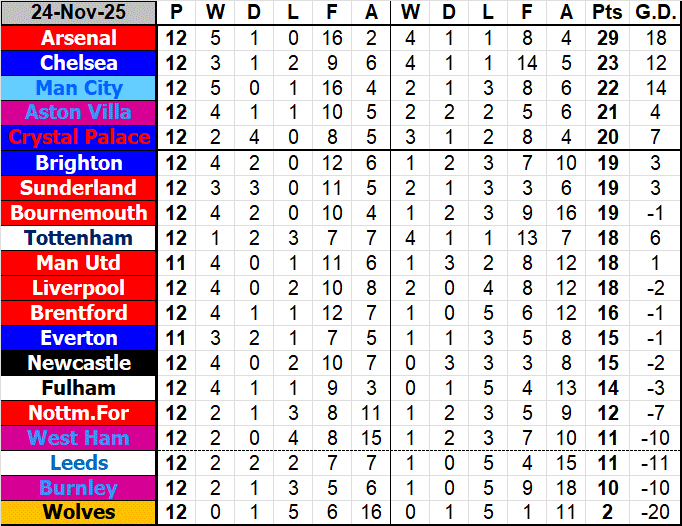Click the Man City team cell
682x526 pixels.
pyautogui.click(x=79, y=88)
